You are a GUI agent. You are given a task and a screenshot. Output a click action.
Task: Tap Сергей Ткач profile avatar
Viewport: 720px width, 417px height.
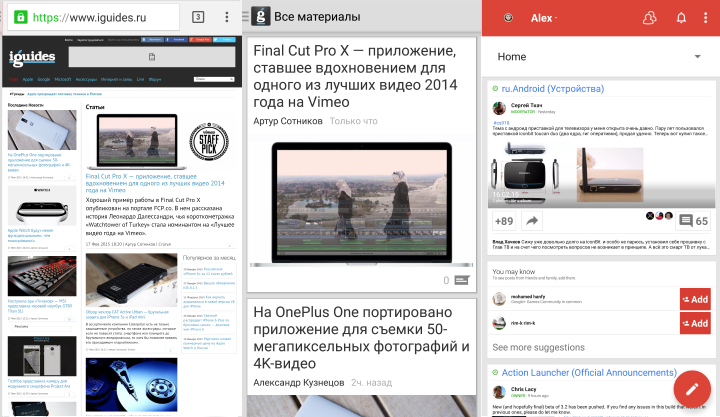point(499,108)
